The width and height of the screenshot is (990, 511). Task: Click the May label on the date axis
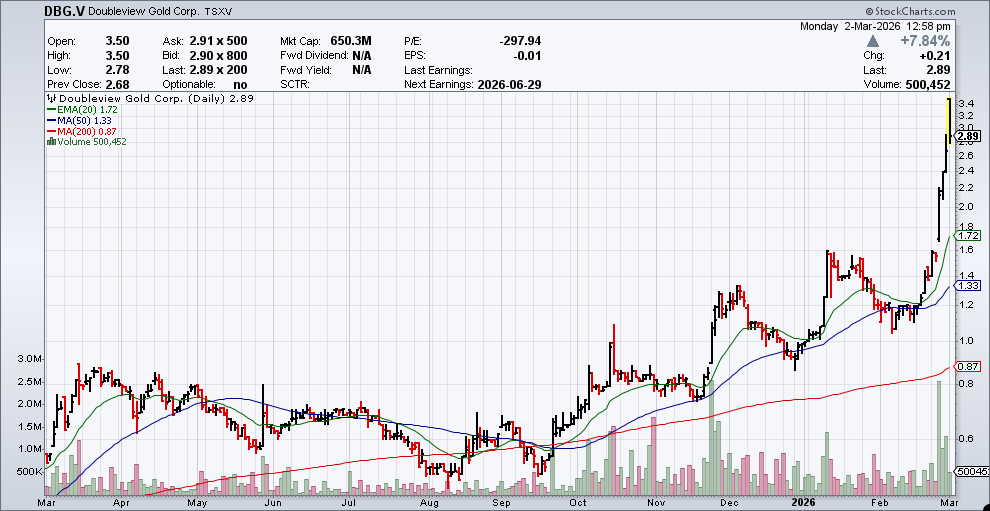tap(198, 503)
